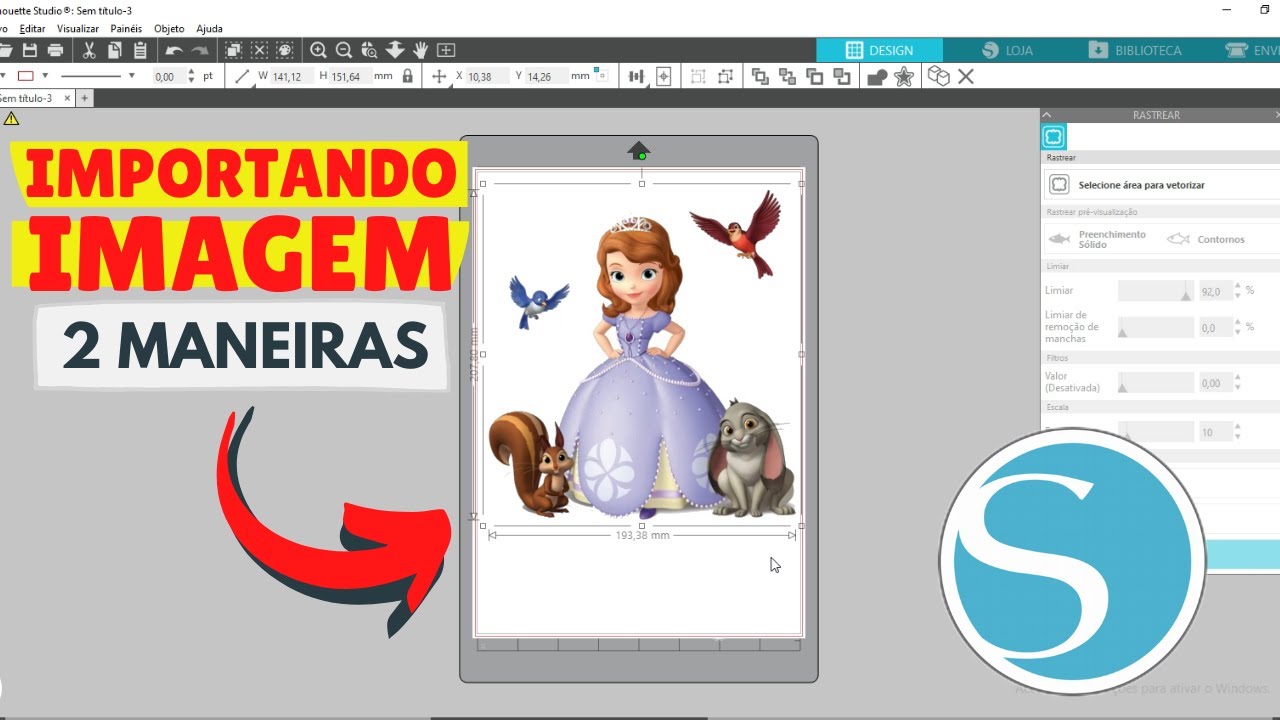This screenshot has height=720, width=1280.
Task: Switch to the DESIGN tab
Action: 879,50
